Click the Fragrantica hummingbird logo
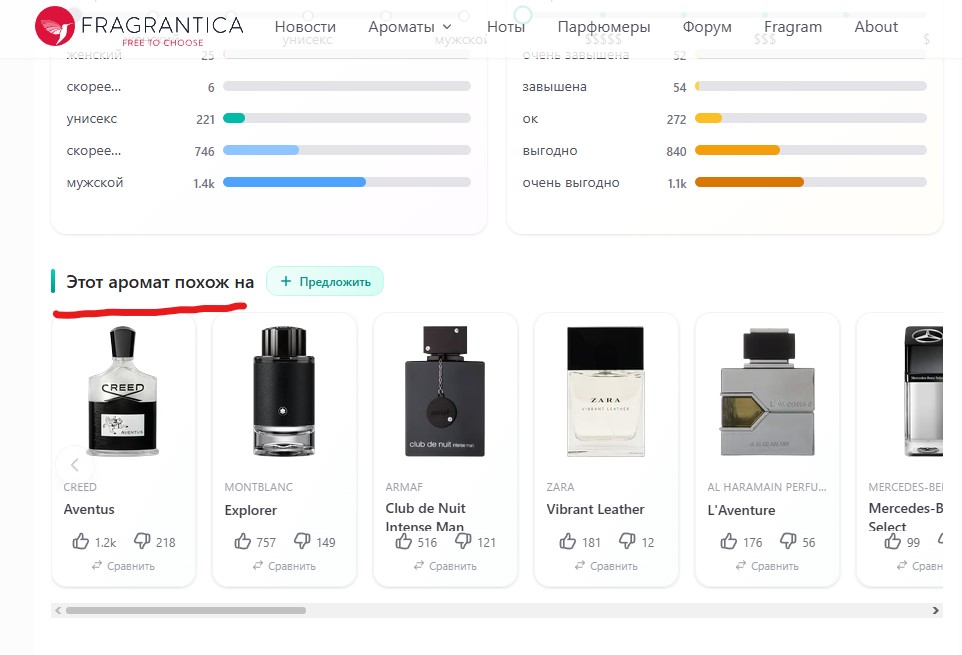 55,26
